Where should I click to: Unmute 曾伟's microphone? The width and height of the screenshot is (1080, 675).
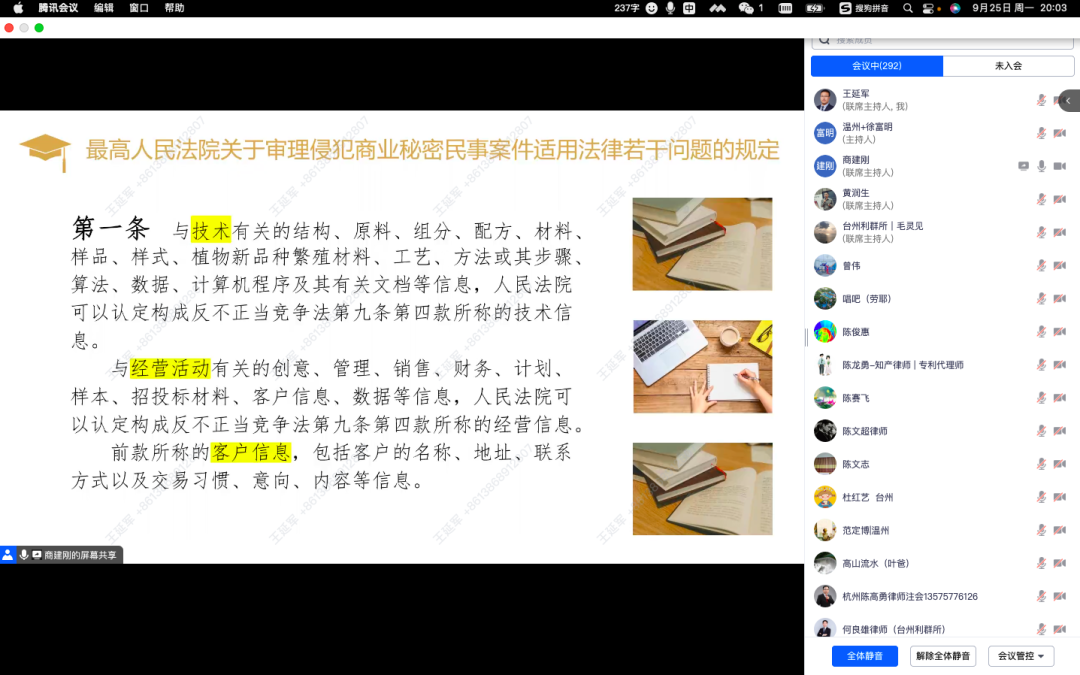coord(1041,266)
